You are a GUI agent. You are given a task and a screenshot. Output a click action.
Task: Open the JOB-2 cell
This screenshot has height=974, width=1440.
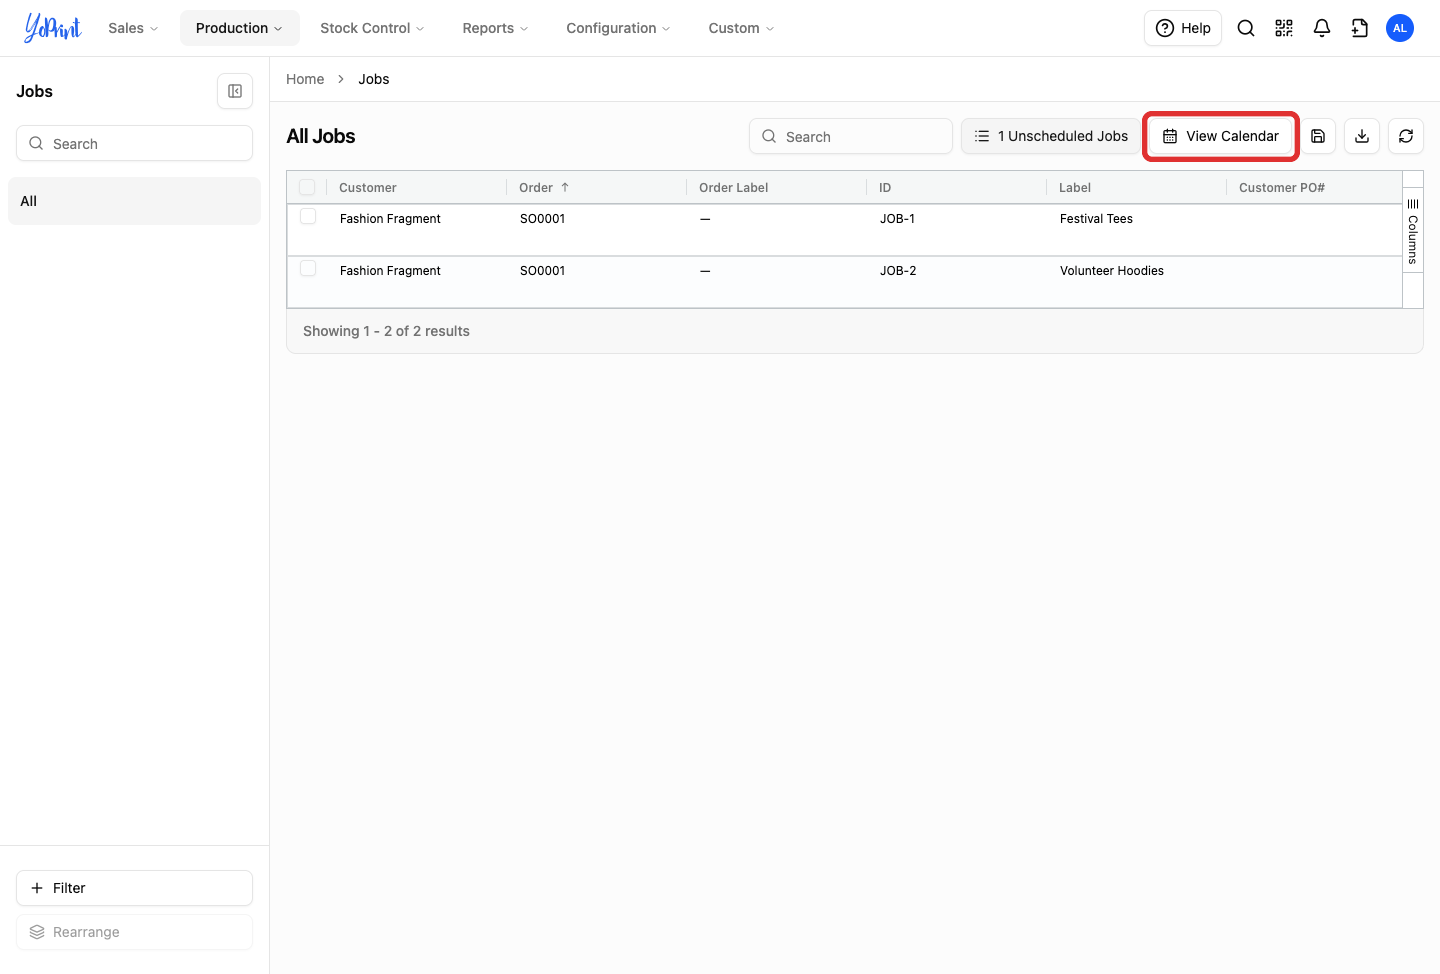(x=898, y=271)
